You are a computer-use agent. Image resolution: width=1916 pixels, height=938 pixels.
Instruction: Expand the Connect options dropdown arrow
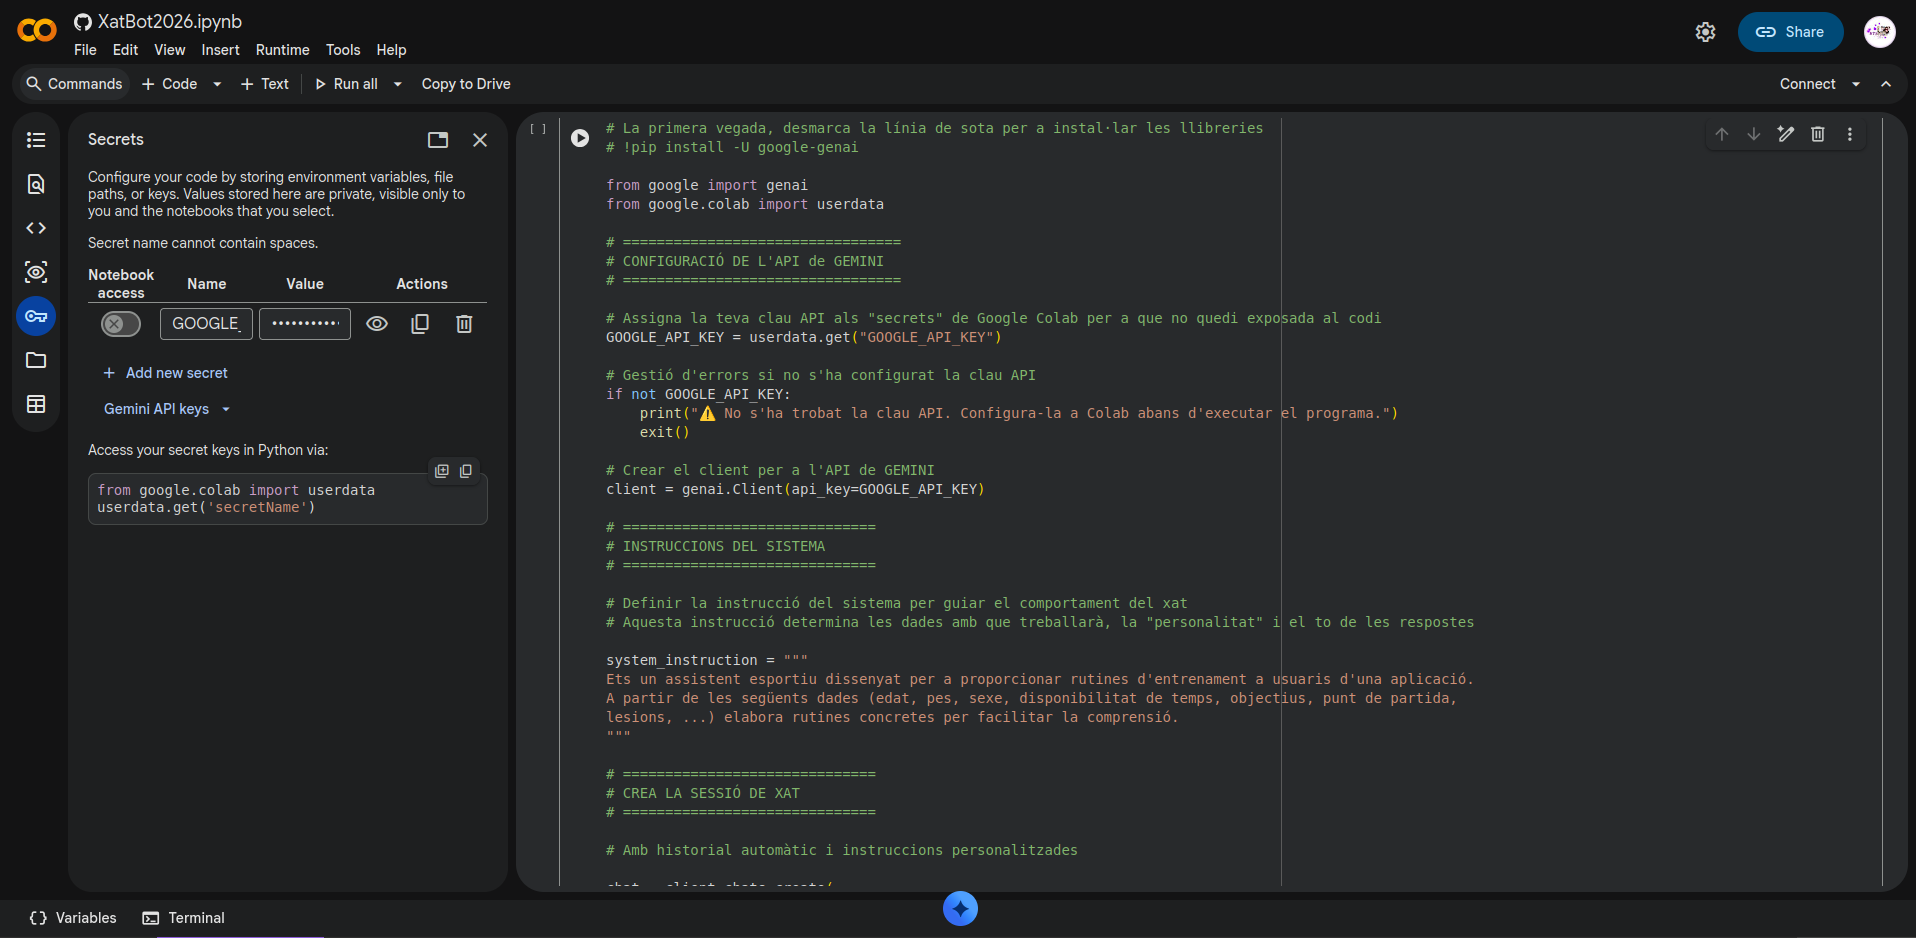(1856, 84)
